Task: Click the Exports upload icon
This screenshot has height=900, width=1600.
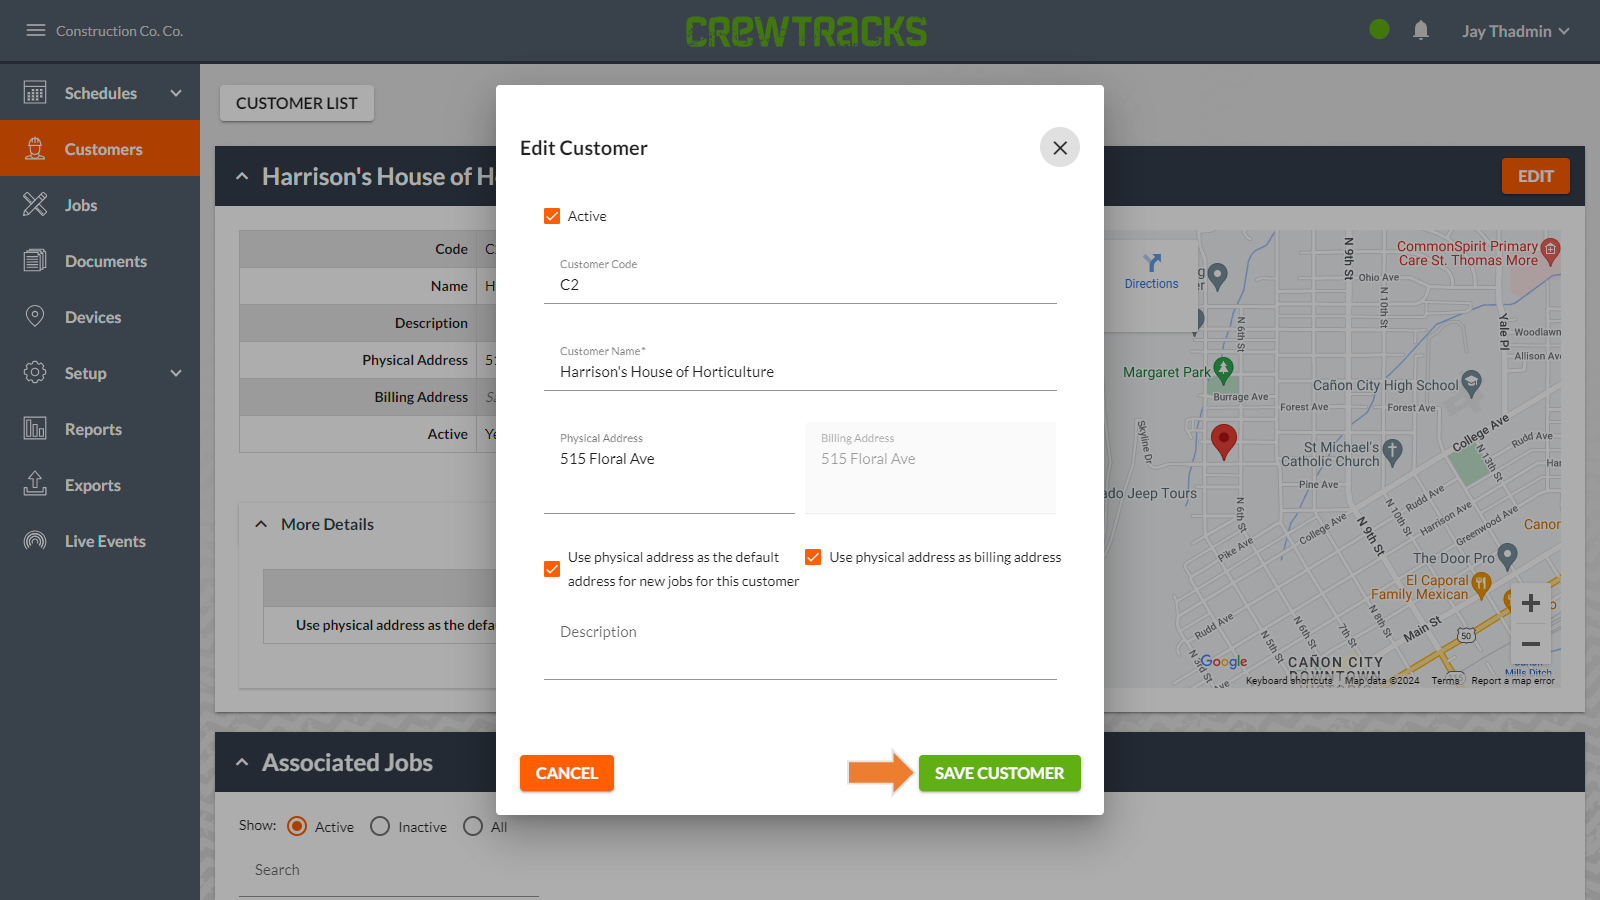Action: pos(35,484)
